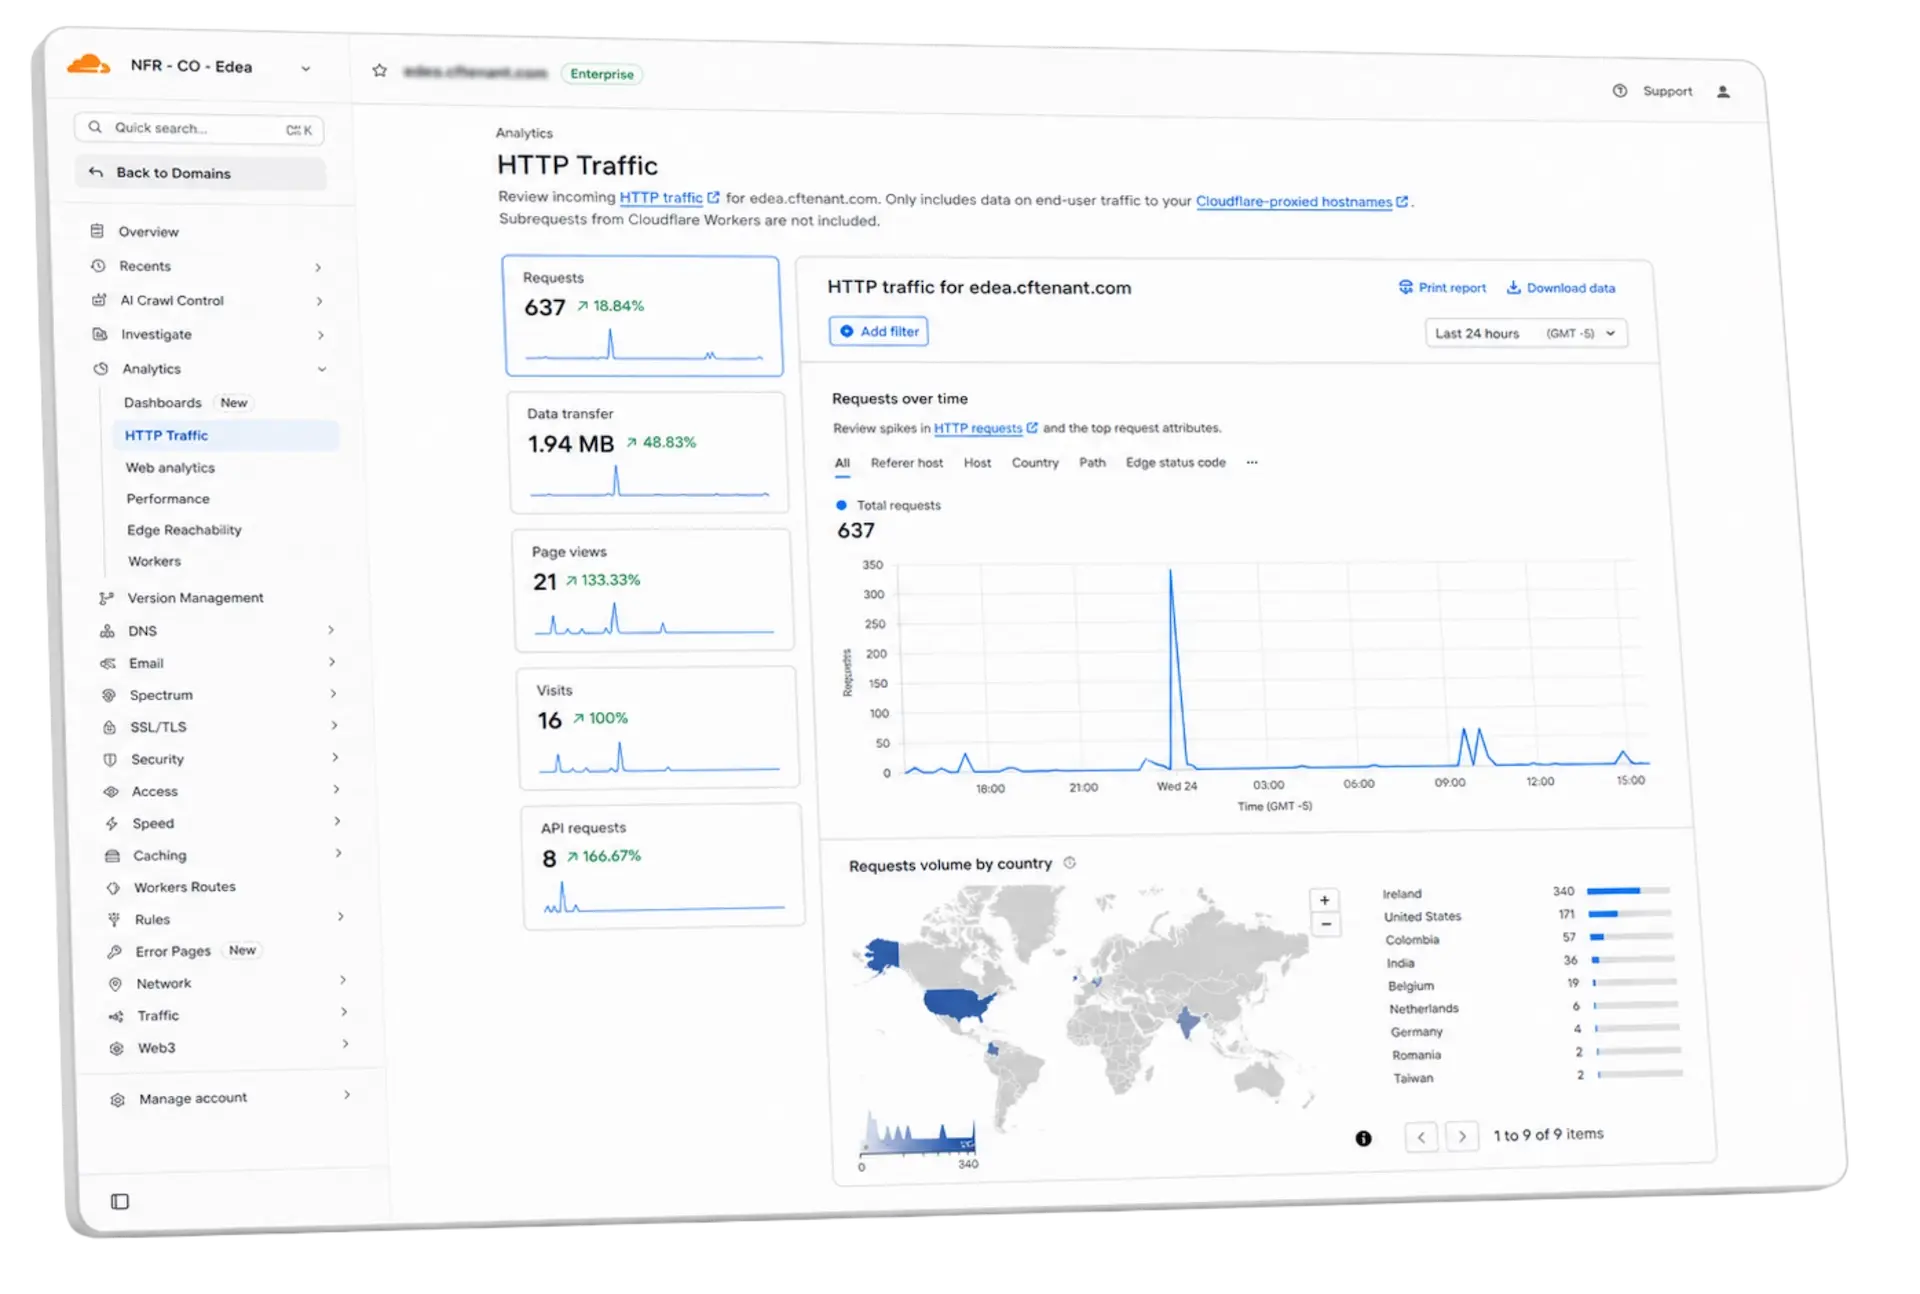Collapse the Analytics section chevron
1920x1294 pixels.
coord(322,369)
